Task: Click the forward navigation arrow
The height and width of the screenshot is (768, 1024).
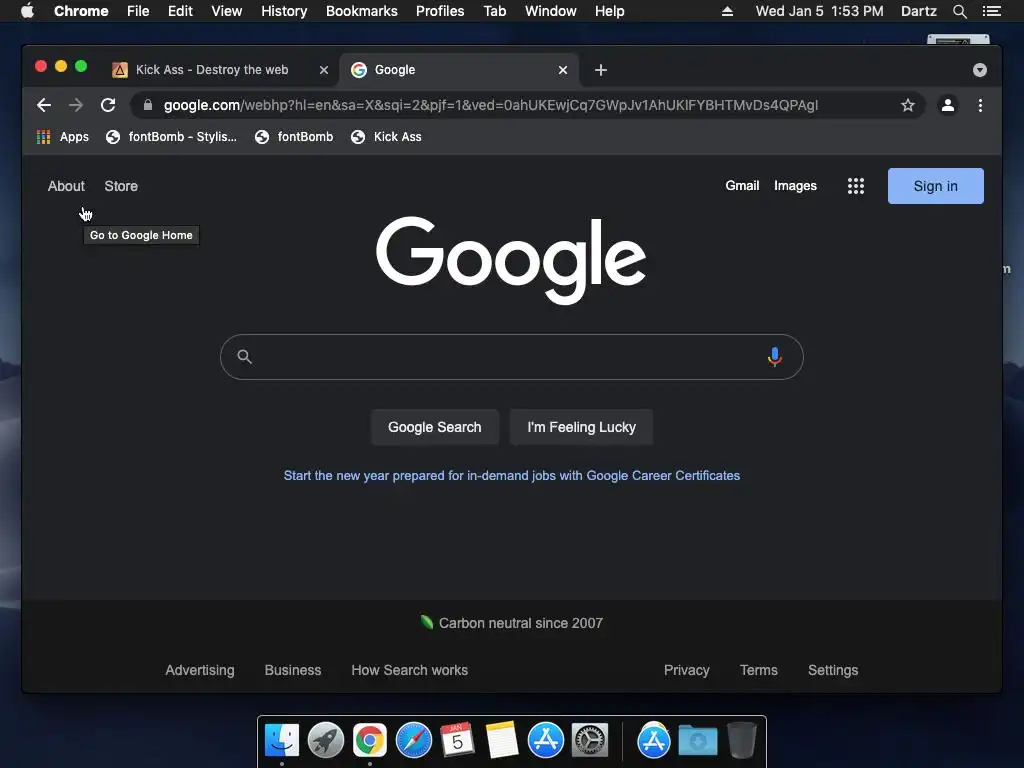Action: (x=76, y=105)
